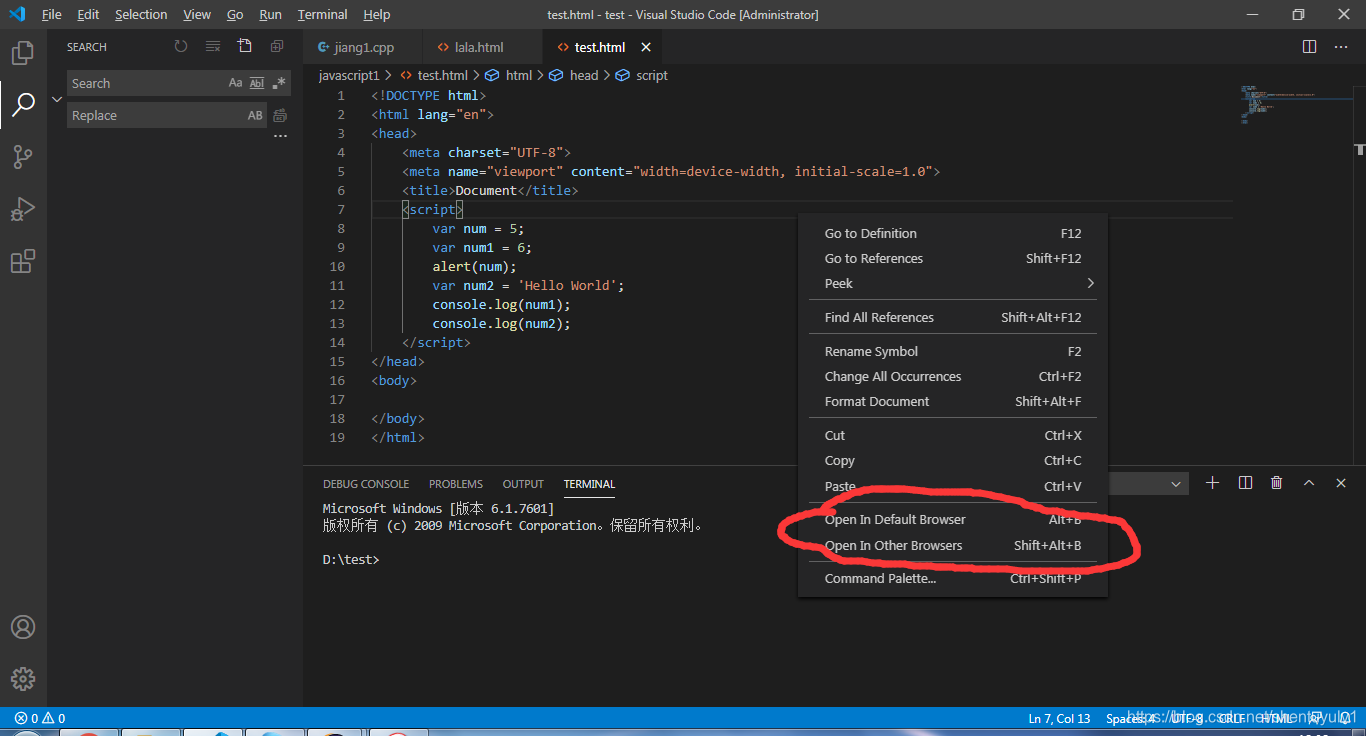Switch to the jiang1.cpp tab
Viewport: 1366px width, 736px height.
362,46
